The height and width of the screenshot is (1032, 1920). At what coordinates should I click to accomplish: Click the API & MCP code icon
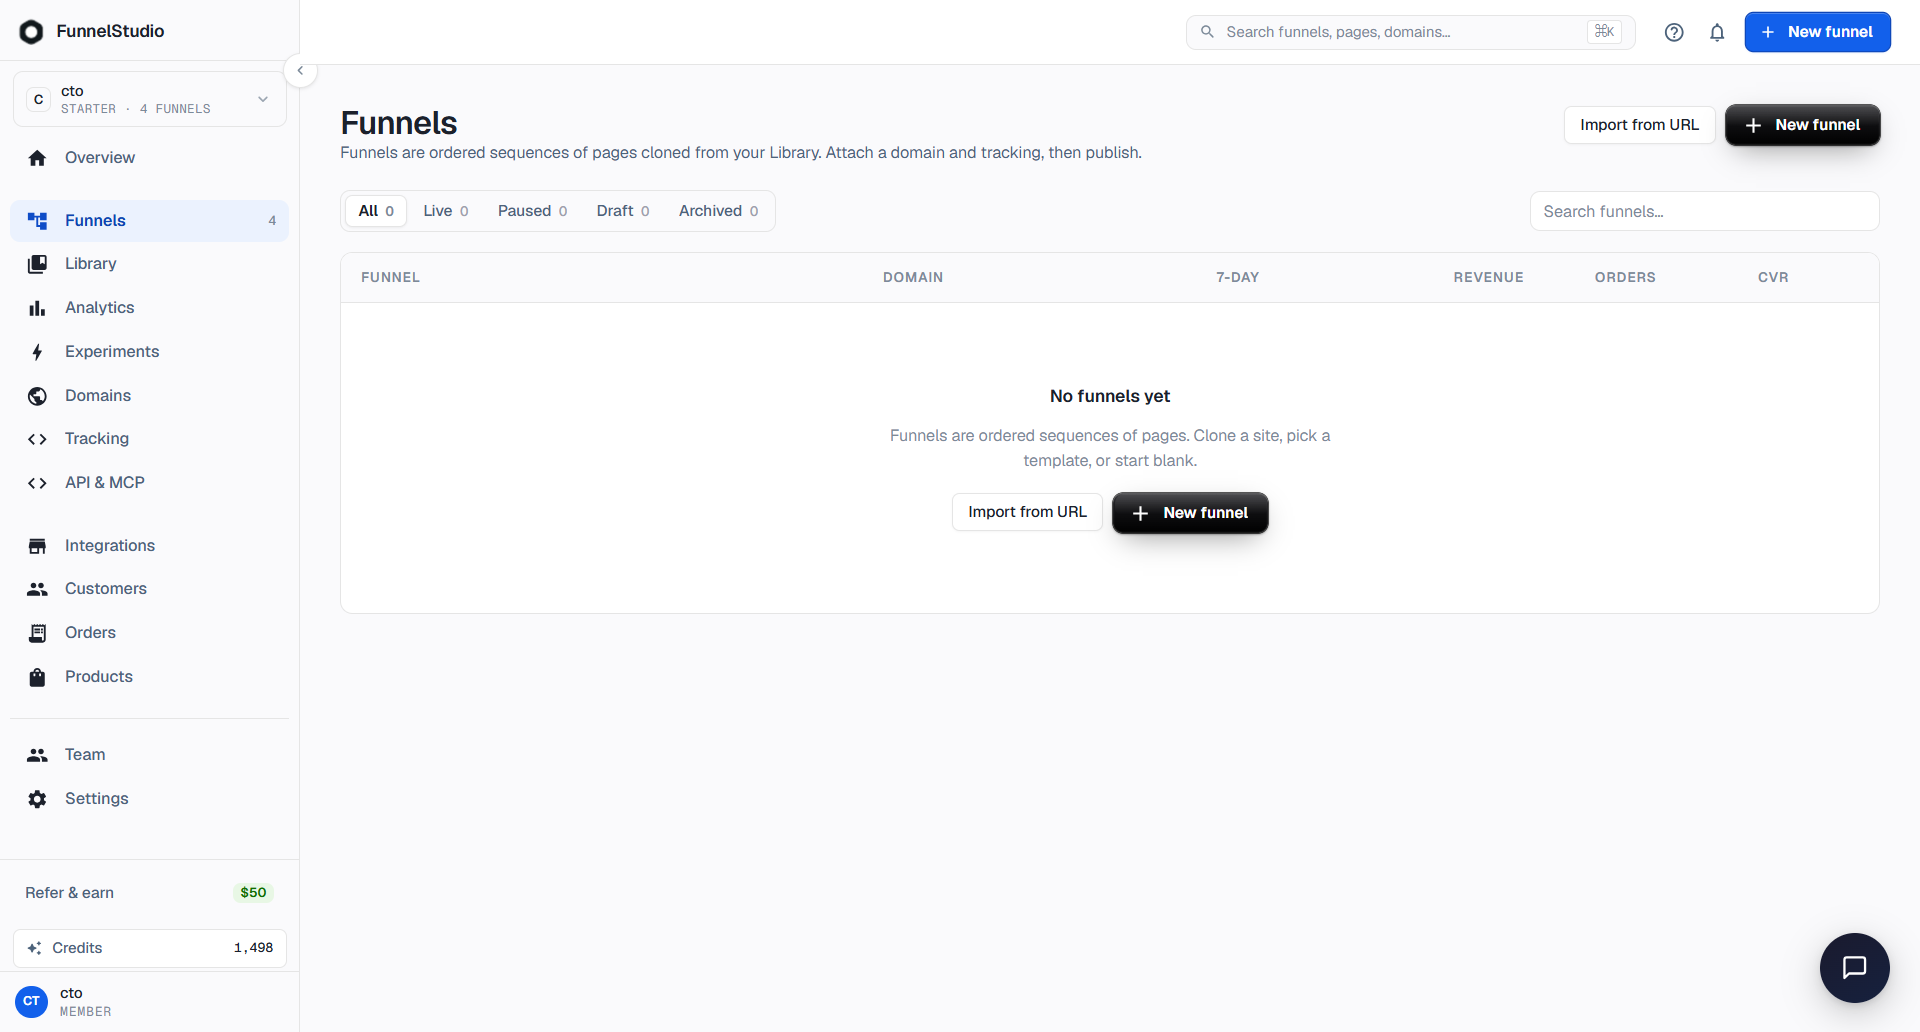(37, 483)
